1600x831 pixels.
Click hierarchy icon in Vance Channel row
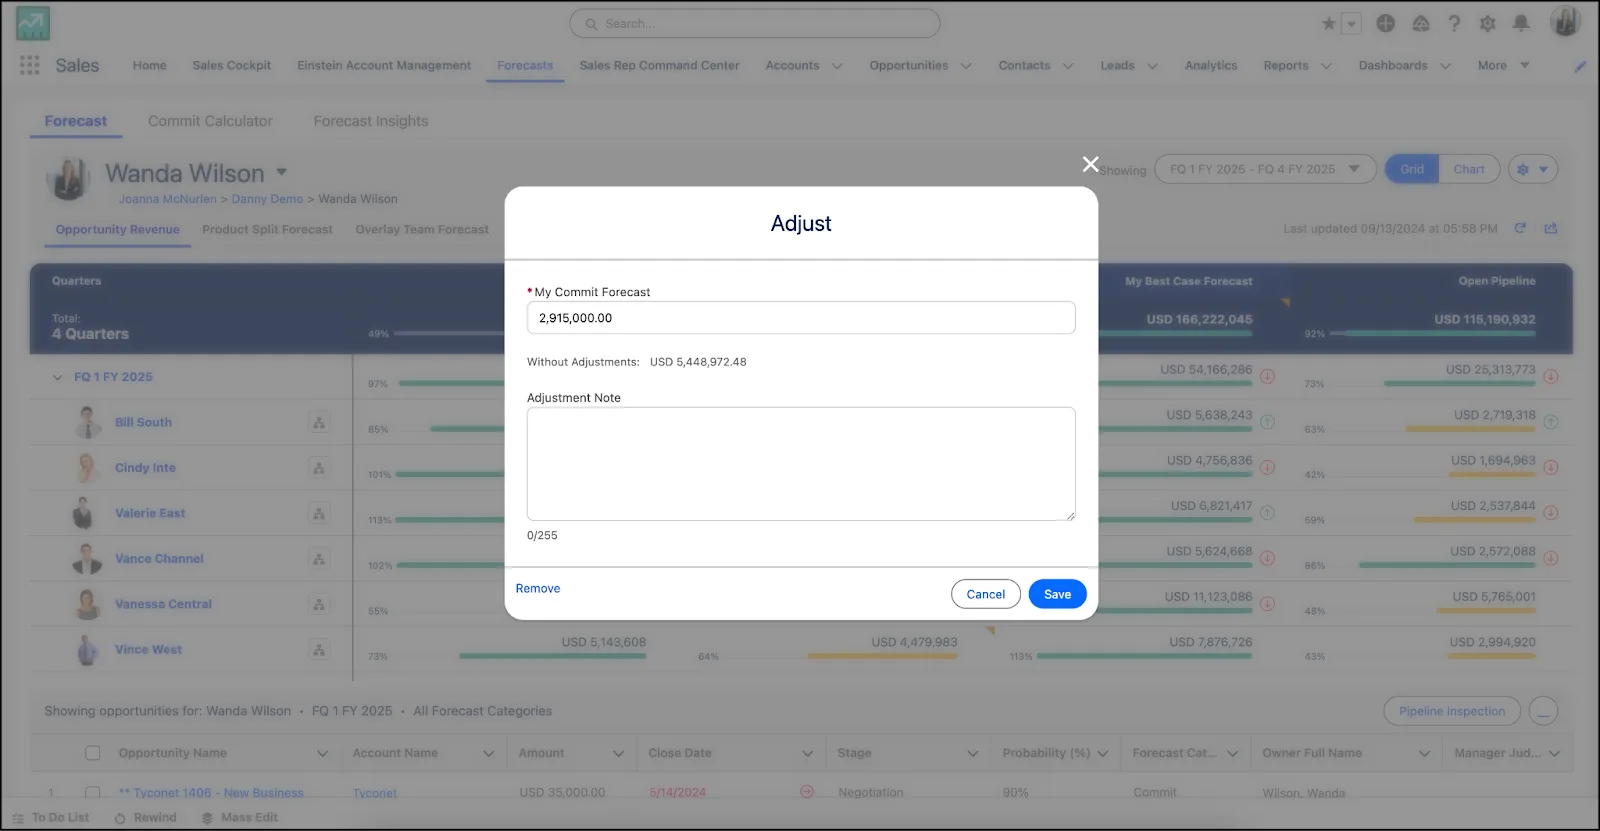click(x=319, y=558)
